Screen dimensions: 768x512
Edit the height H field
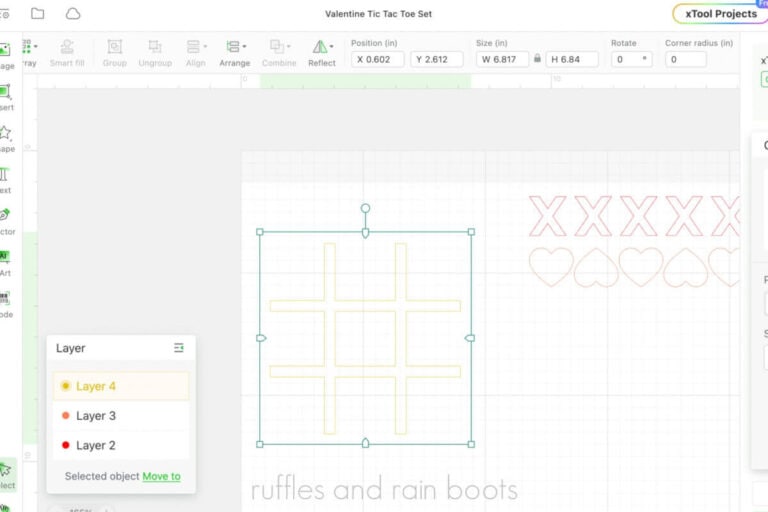(572, 59)
